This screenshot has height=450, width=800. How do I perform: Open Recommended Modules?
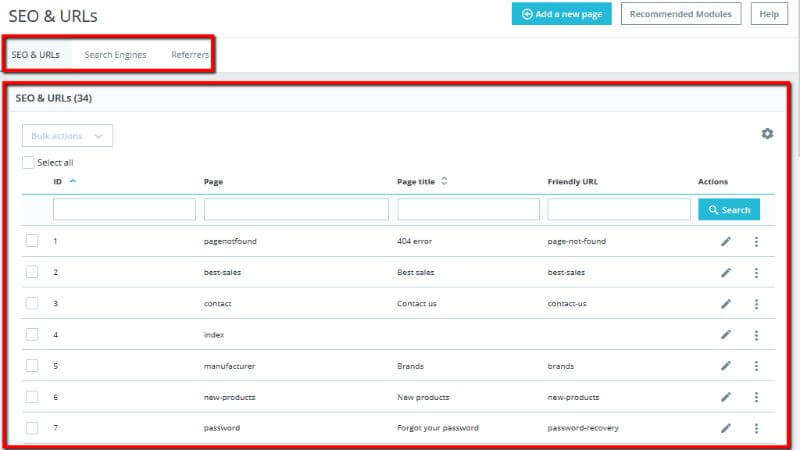coord(681,14)
